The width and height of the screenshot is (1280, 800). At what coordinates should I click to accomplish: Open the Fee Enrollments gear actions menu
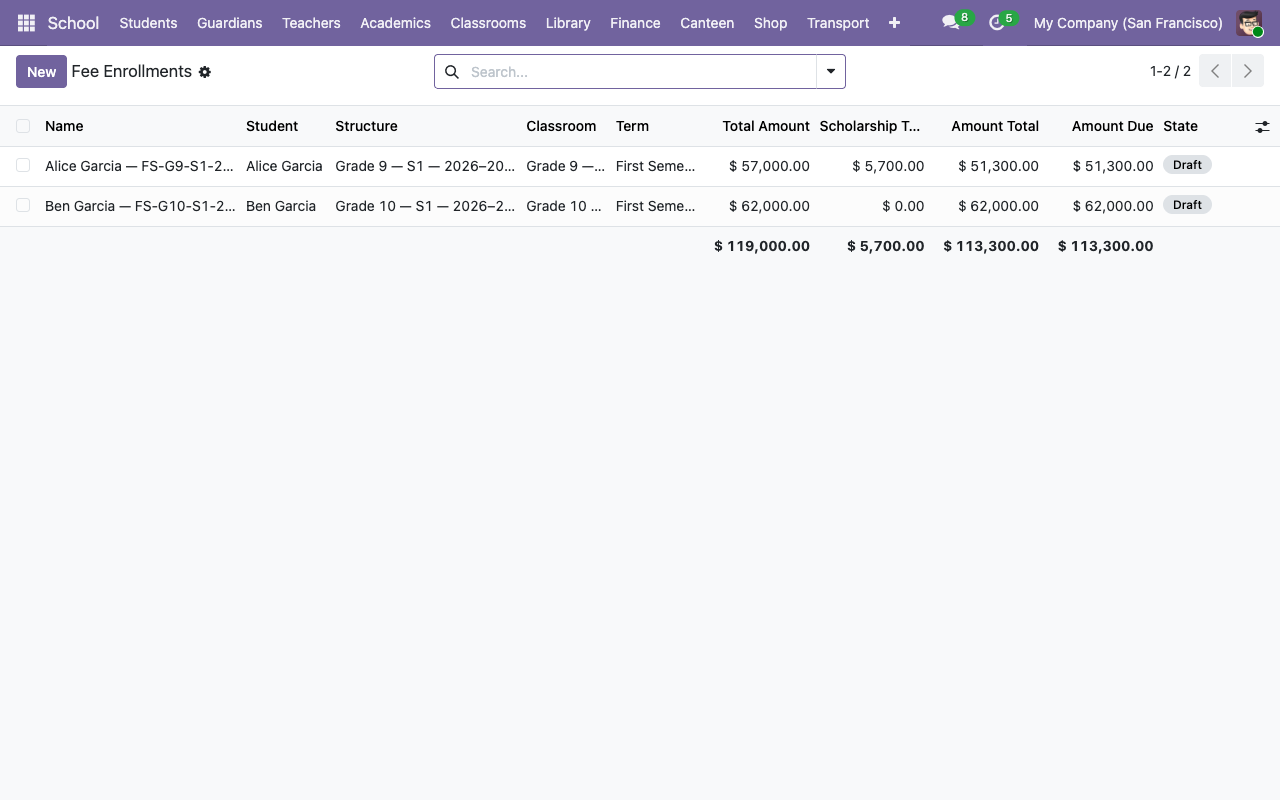click(205, 72)
